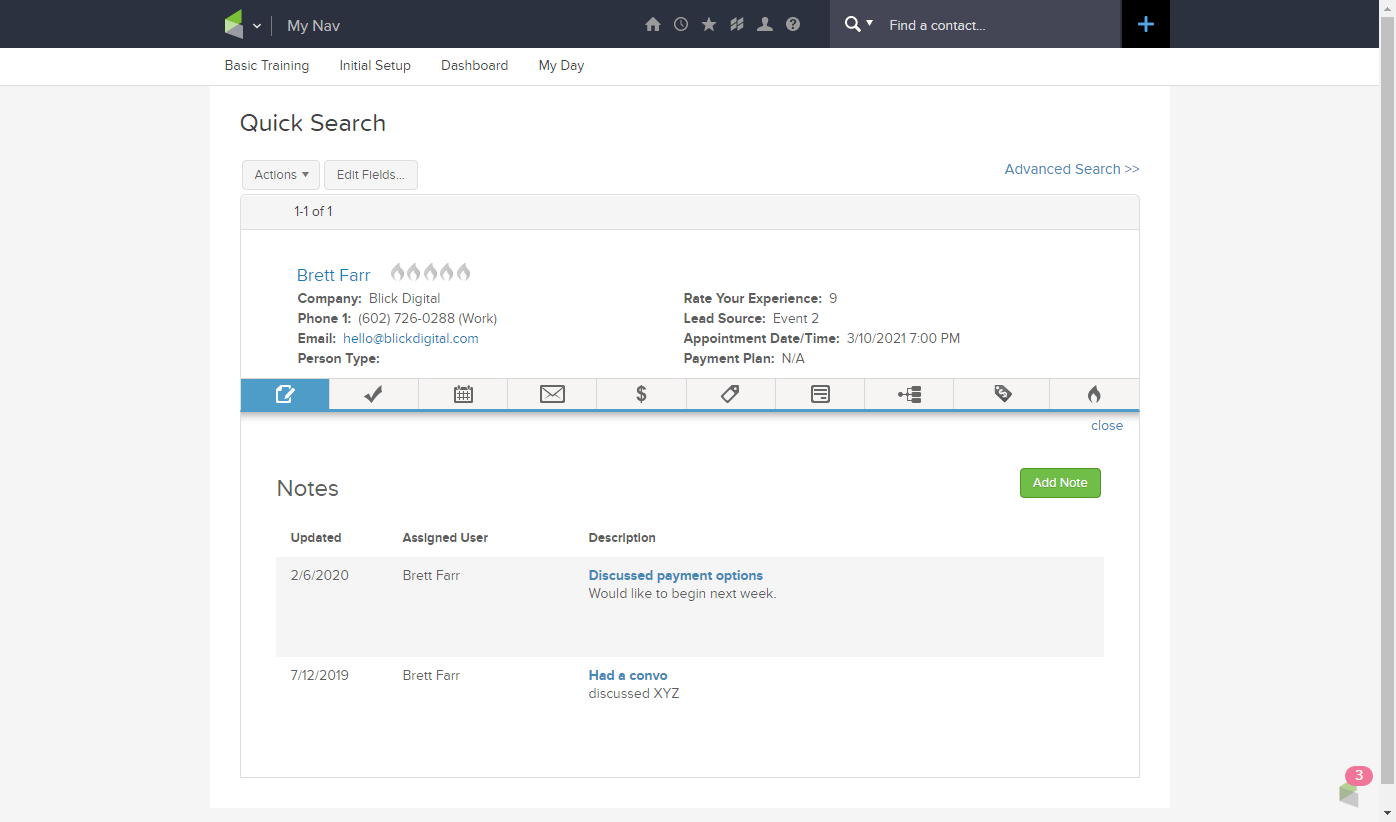1396x822 pixels.
Task: Click the blue plus quick-add button
Action: [x=1146, y=24]
